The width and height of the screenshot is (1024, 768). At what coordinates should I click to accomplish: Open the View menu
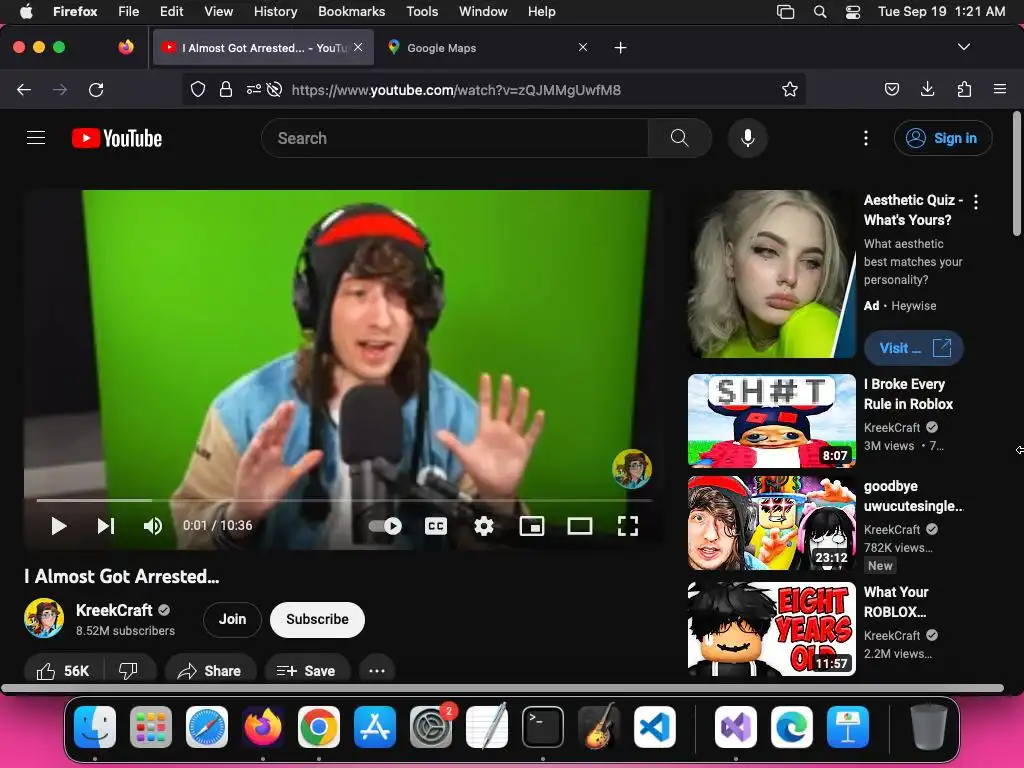[x=218, y=11]
